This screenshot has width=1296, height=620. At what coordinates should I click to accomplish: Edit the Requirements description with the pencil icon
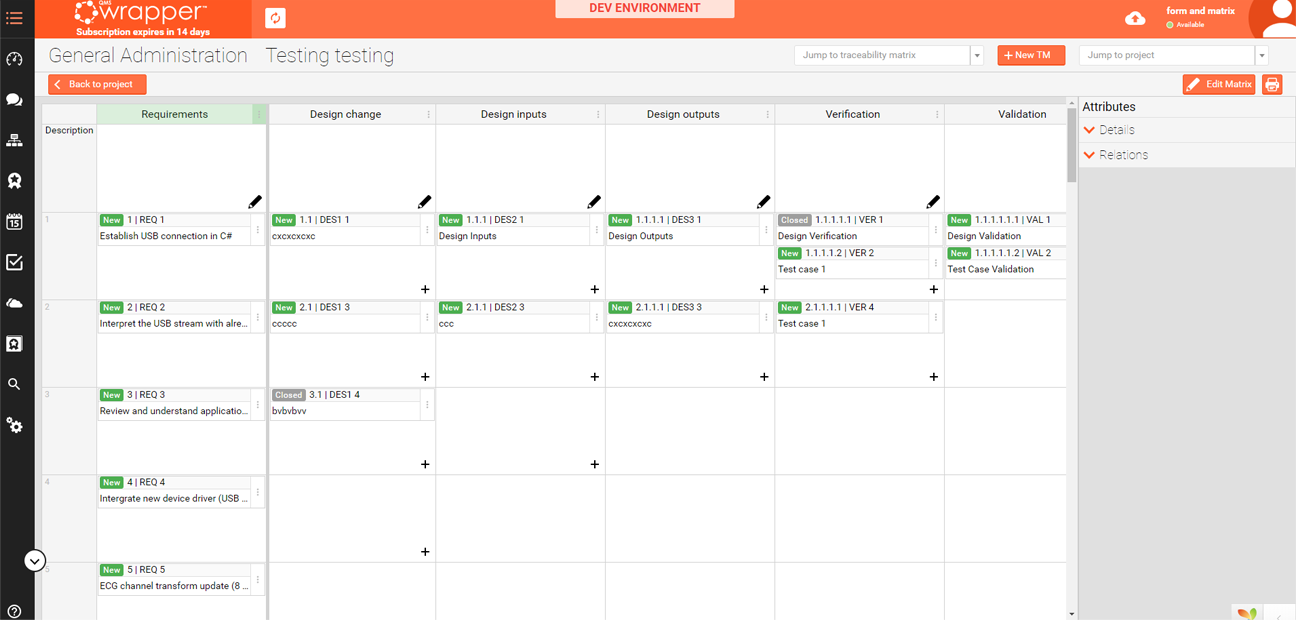pyautogui.click(x=255, y=201)
